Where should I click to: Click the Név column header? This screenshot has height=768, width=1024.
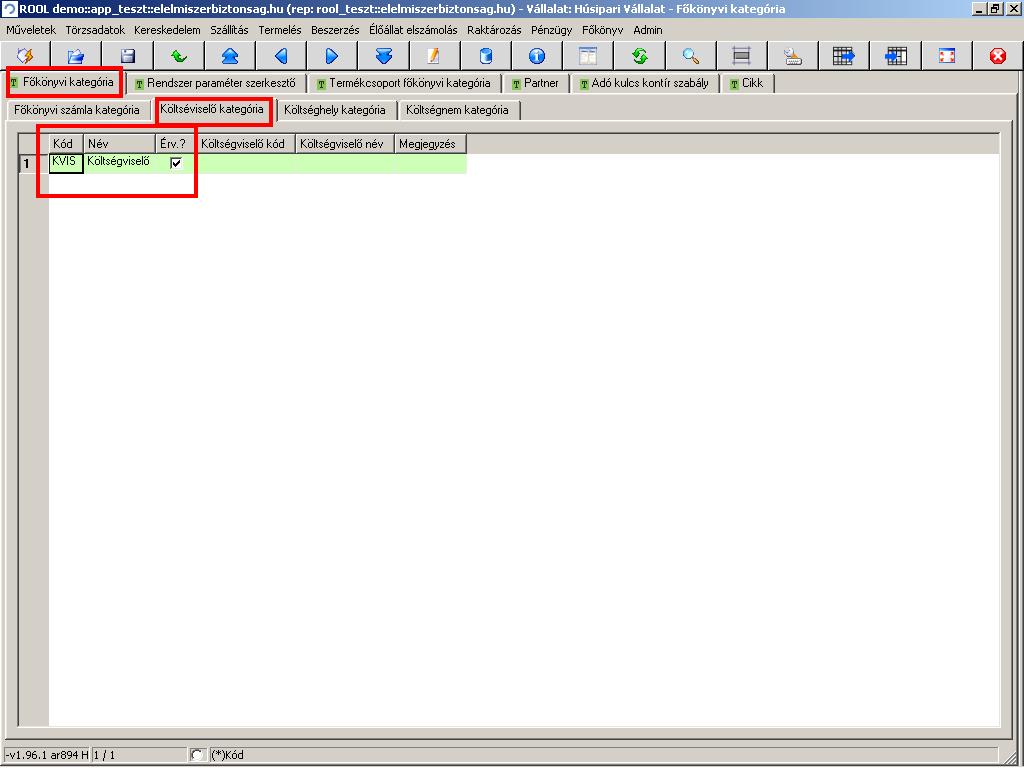click(x=119, y=144)
